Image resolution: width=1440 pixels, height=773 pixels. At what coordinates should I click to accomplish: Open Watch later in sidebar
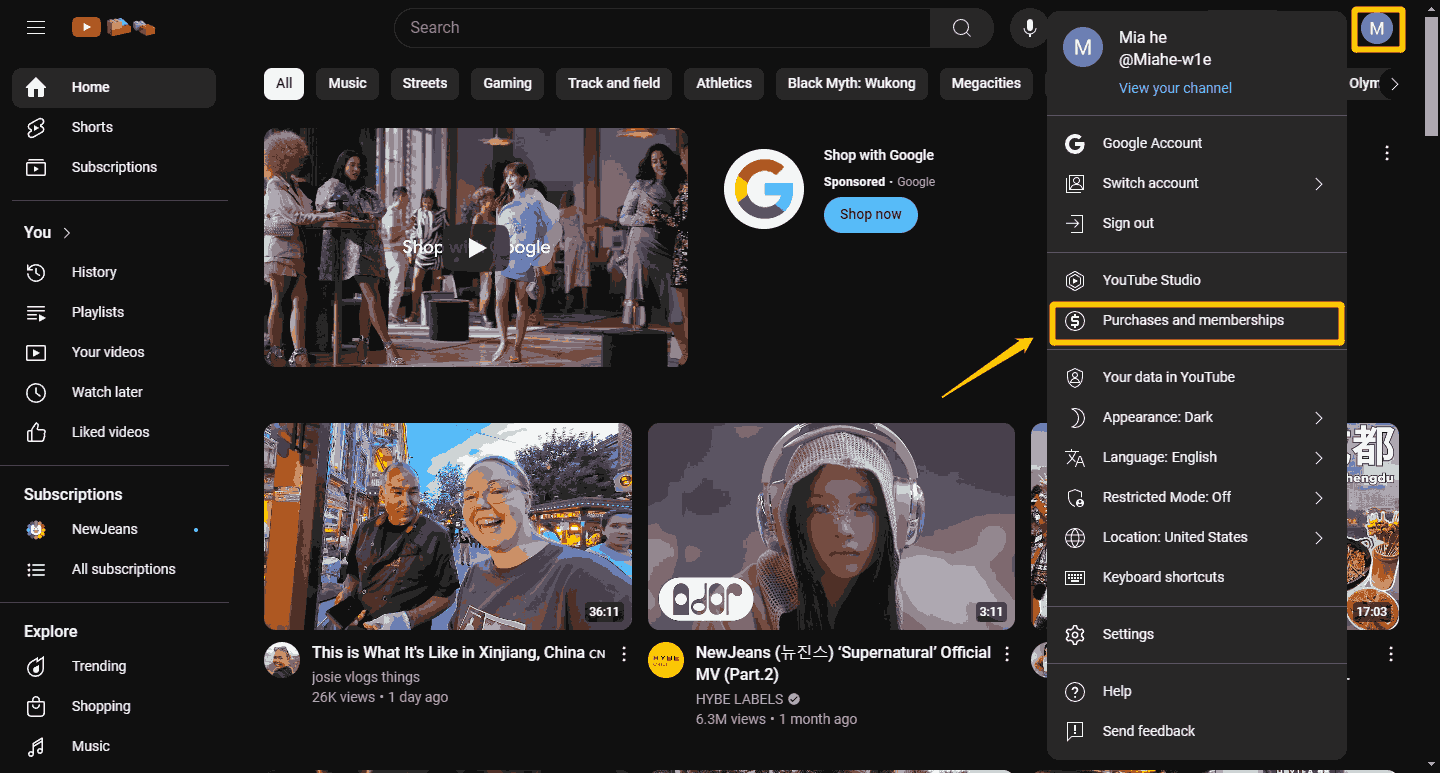pos(114,392)
